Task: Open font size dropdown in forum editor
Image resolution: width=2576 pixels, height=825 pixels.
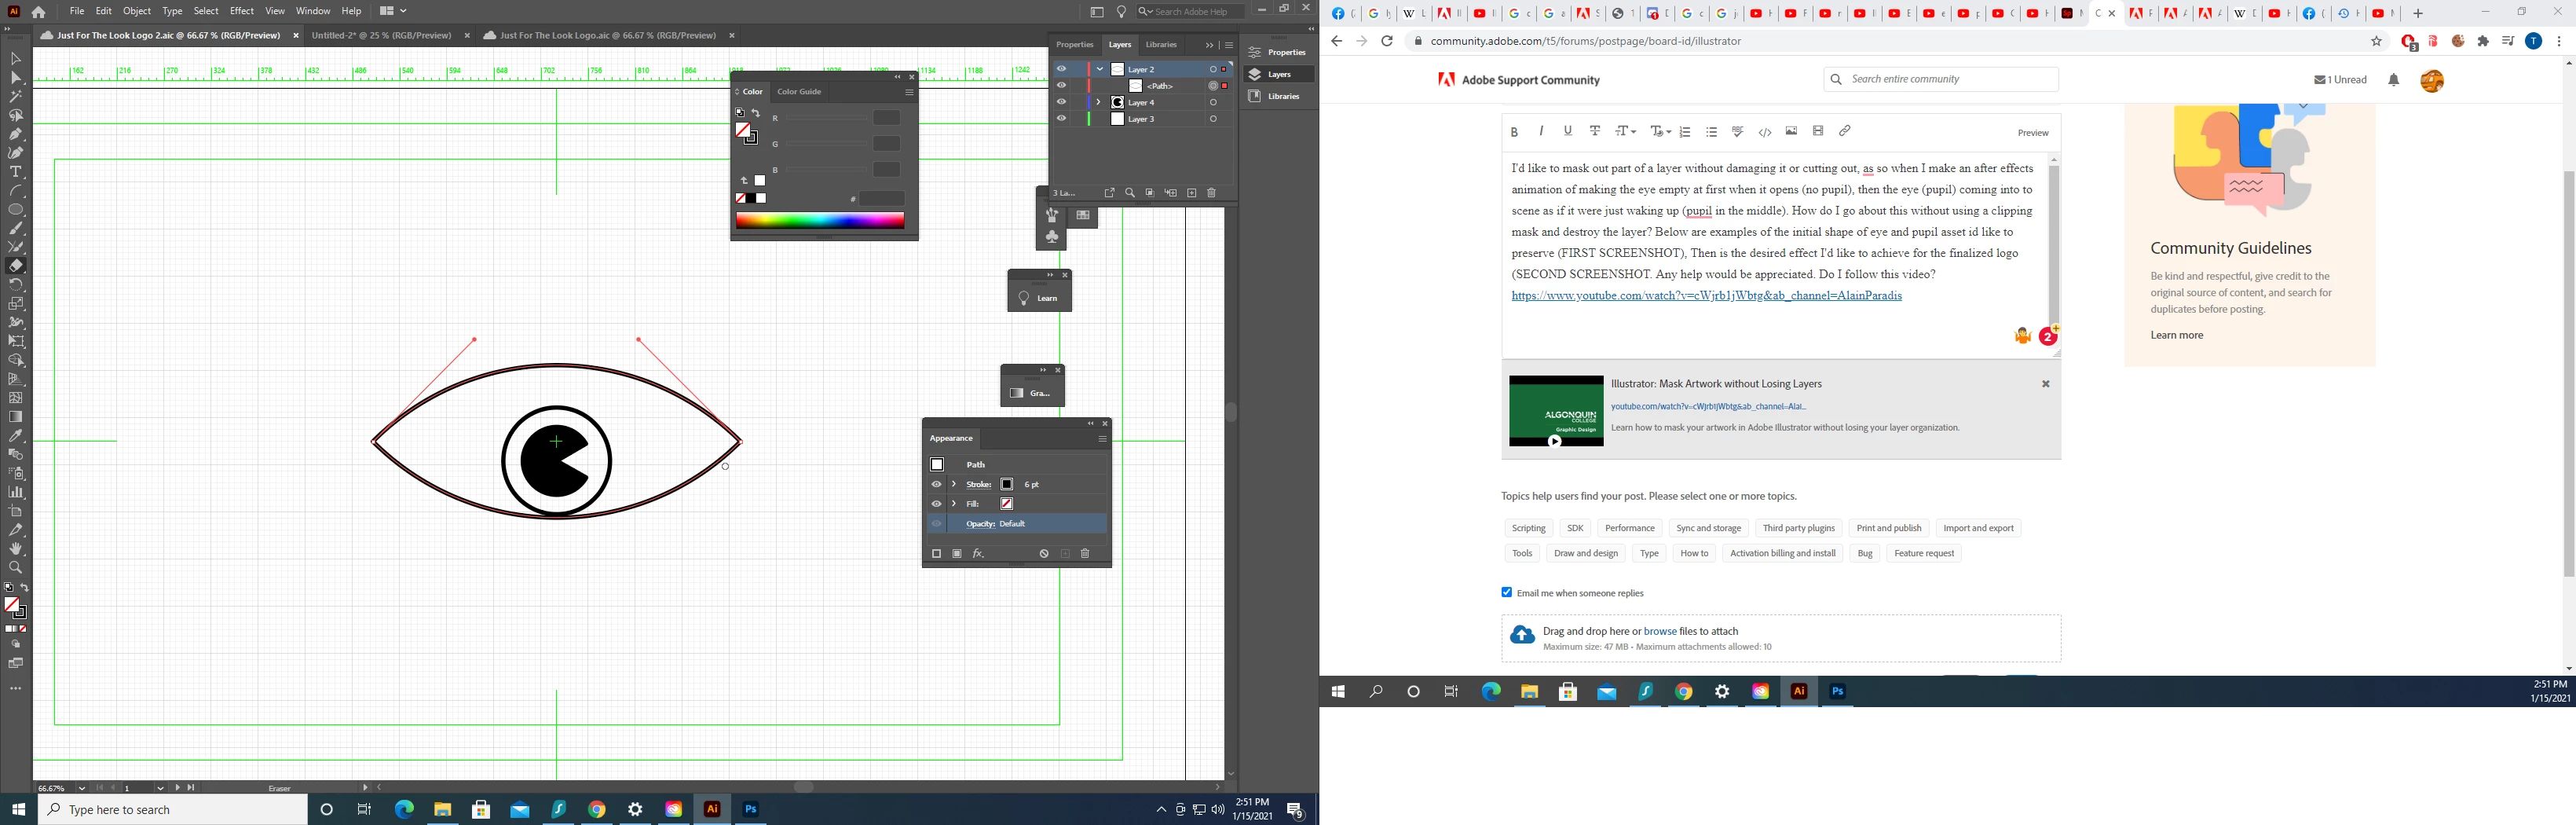Action: (x=1626, y=132)
